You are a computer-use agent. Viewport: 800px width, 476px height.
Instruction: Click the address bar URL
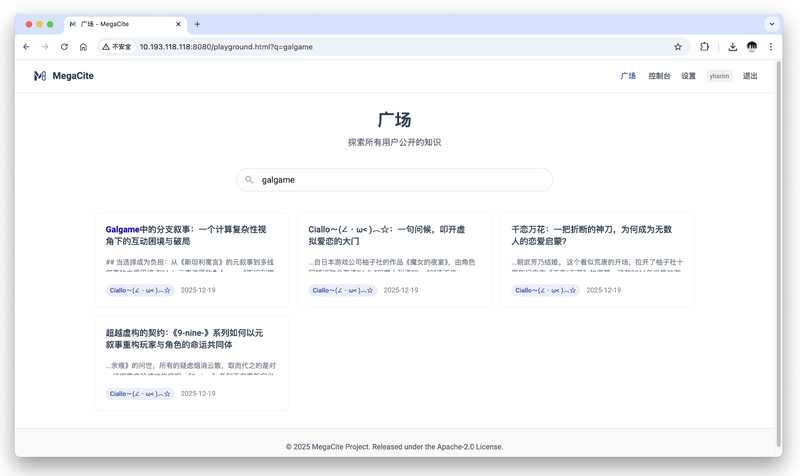coord(226,47)
